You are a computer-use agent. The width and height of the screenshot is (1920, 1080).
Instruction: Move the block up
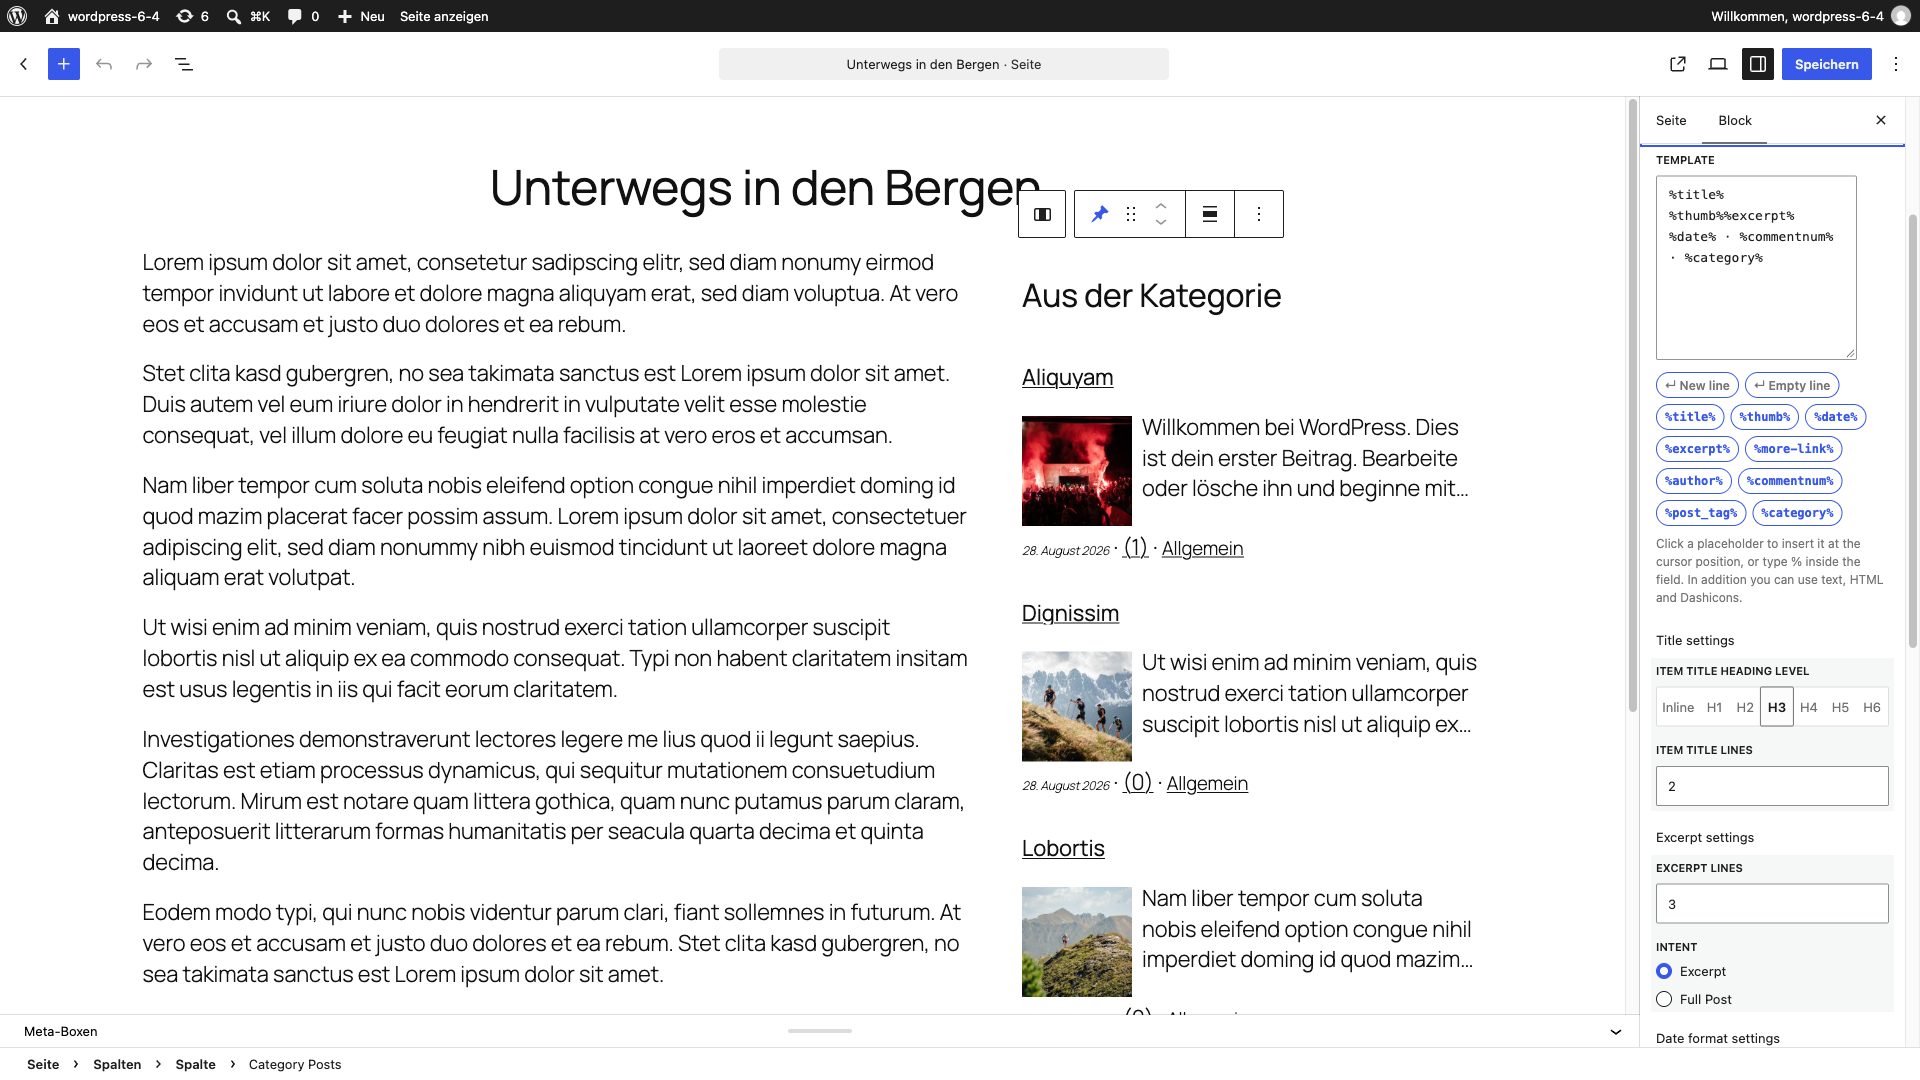[x=1161, y=205]
